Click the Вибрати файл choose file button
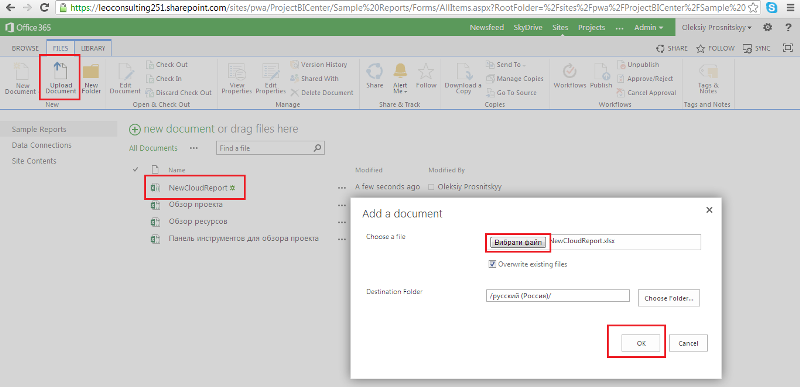 [518, 243]
